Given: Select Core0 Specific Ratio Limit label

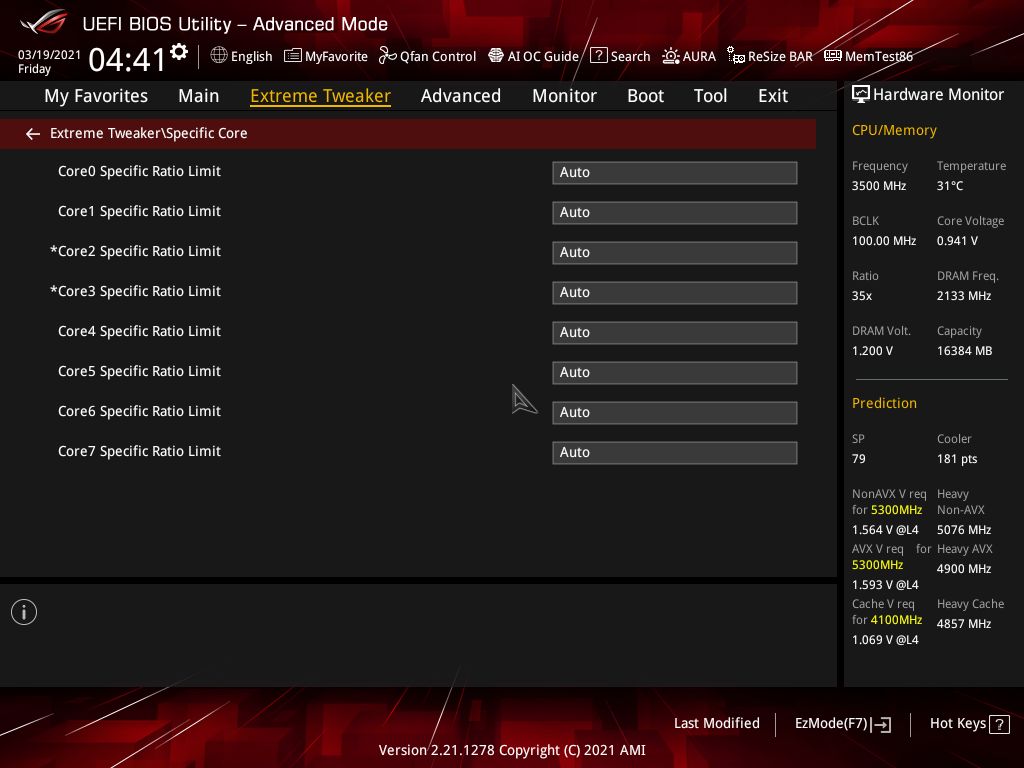Looking at the screenshot, I should tap(139, 171).
